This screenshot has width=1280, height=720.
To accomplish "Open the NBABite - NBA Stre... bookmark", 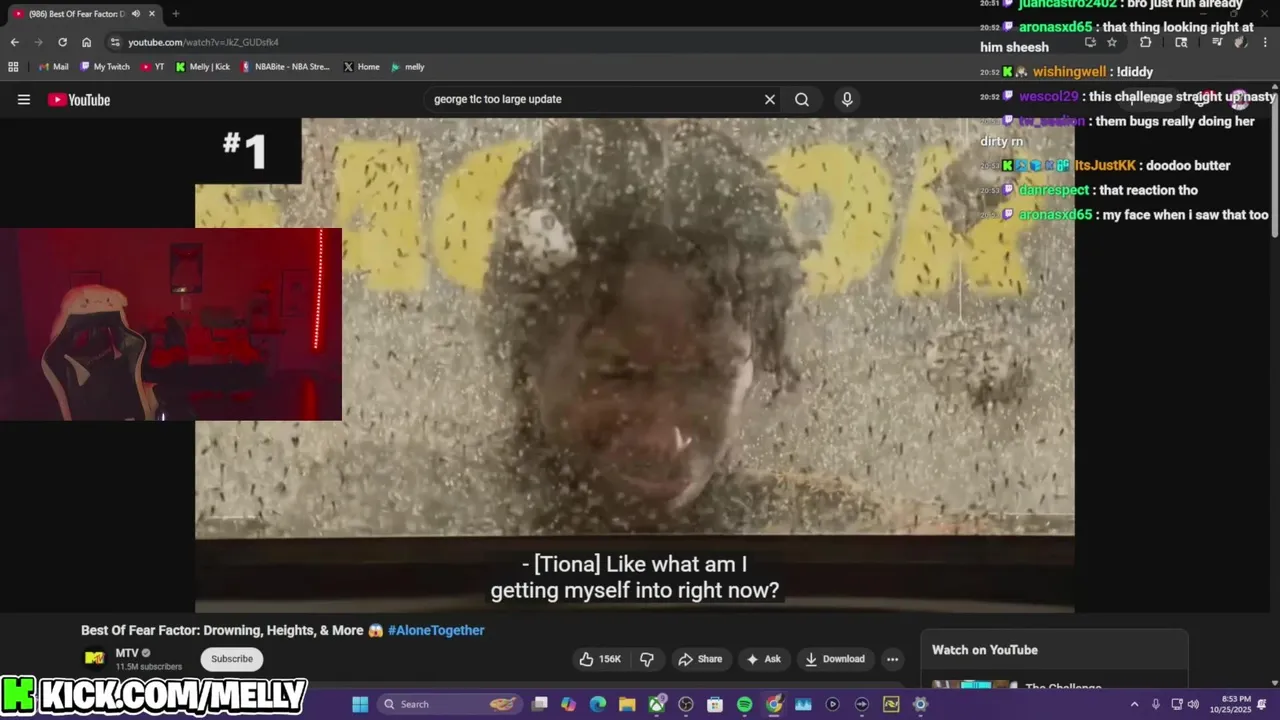I will tap(285, 67).
